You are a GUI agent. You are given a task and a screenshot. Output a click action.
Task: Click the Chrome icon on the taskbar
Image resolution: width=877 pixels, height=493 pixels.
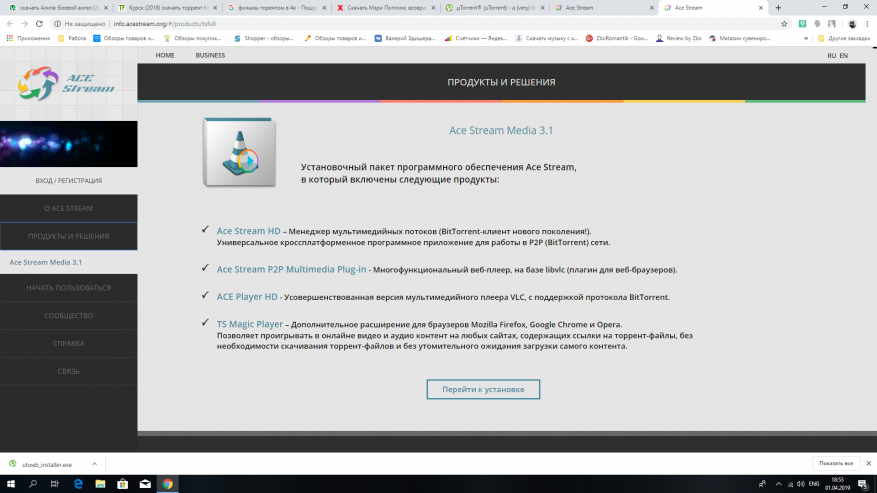click(167, 484)
